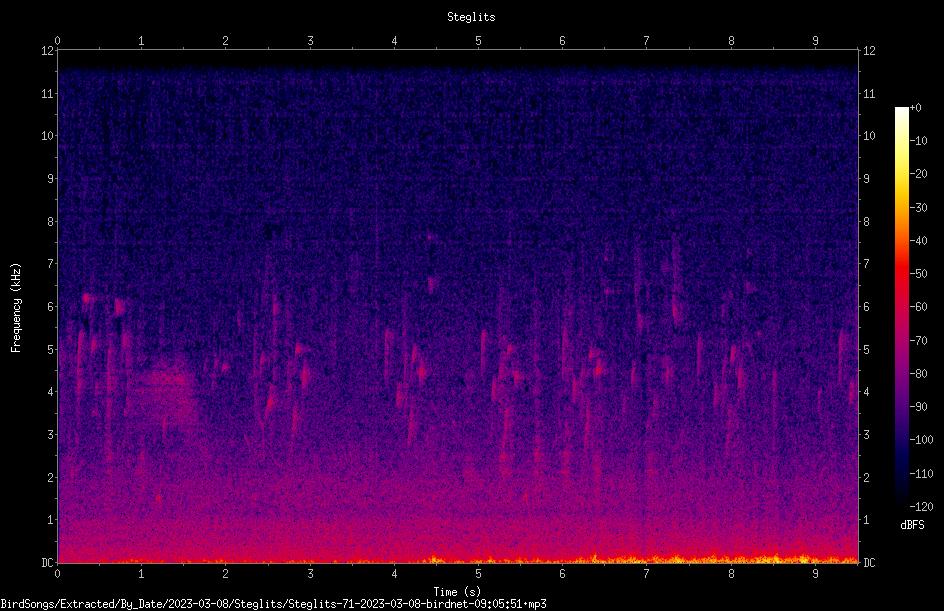
Task: Click the 6 kHz tick on the right axis
Action: [x=866, y=306]
